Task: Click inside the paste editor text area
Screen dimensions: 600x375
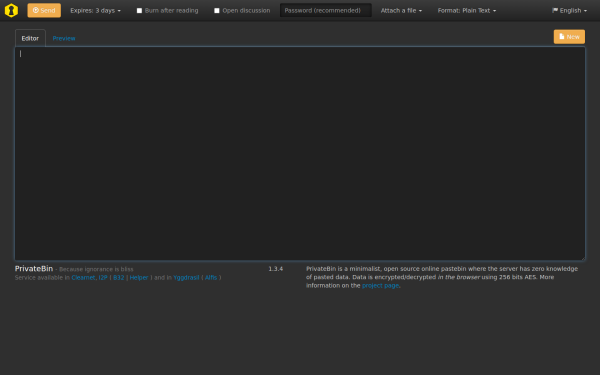Action: click(x=300, y=153)
